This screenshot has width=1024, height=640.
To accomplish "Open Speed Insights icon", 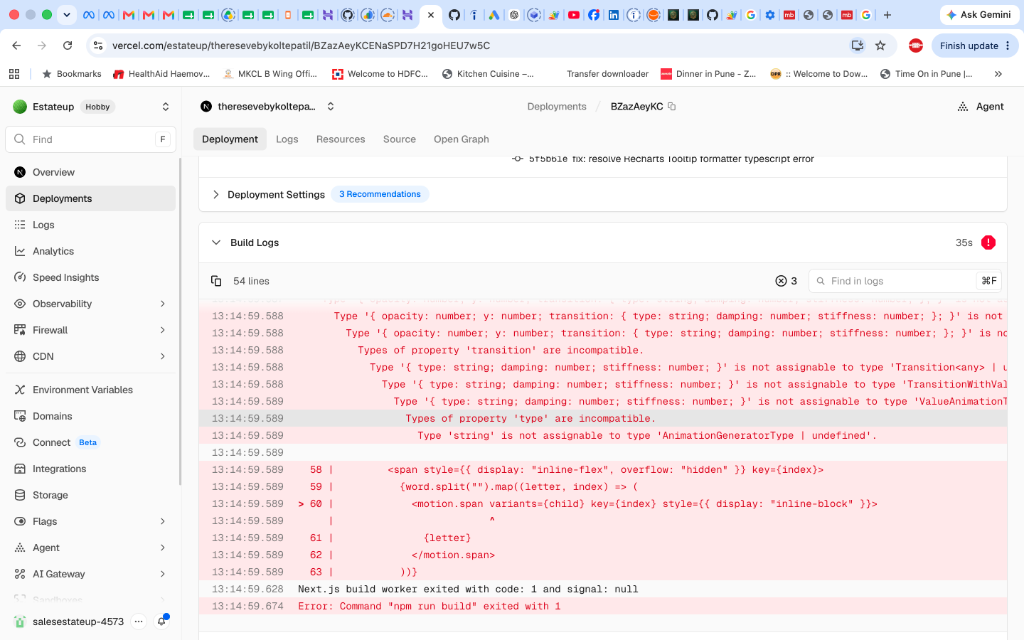I will click(20, 278).
